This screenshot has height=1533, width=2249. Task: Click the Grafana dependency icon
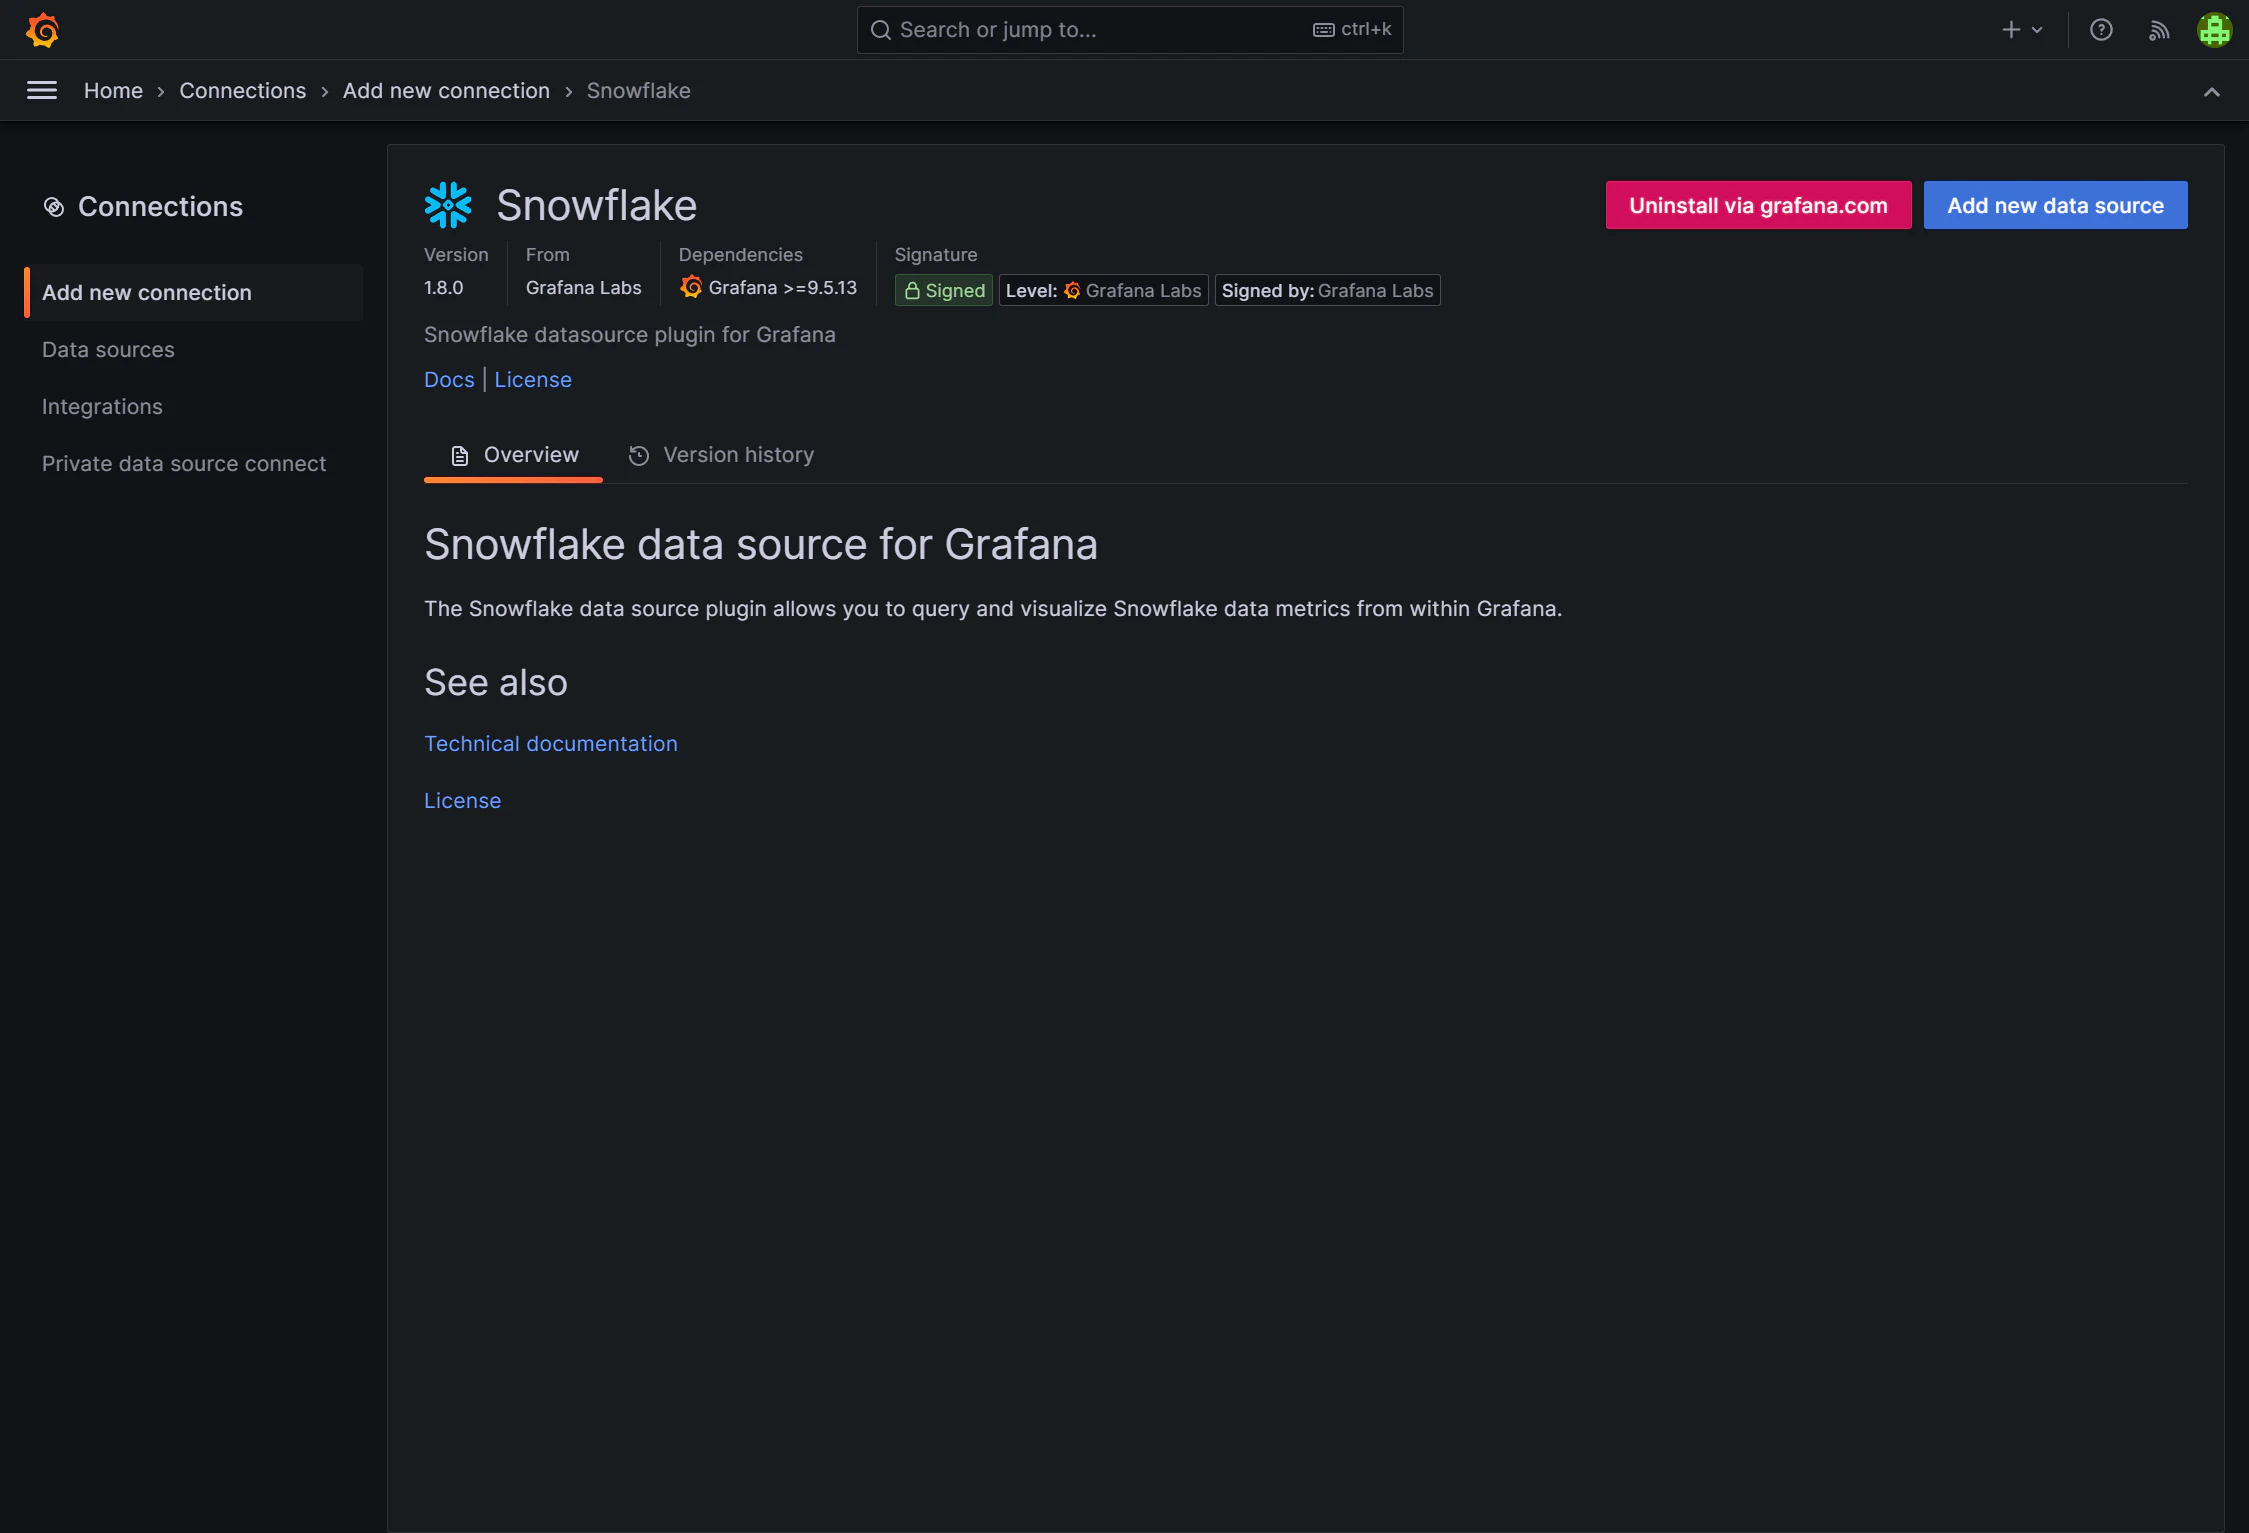point(691,287)
